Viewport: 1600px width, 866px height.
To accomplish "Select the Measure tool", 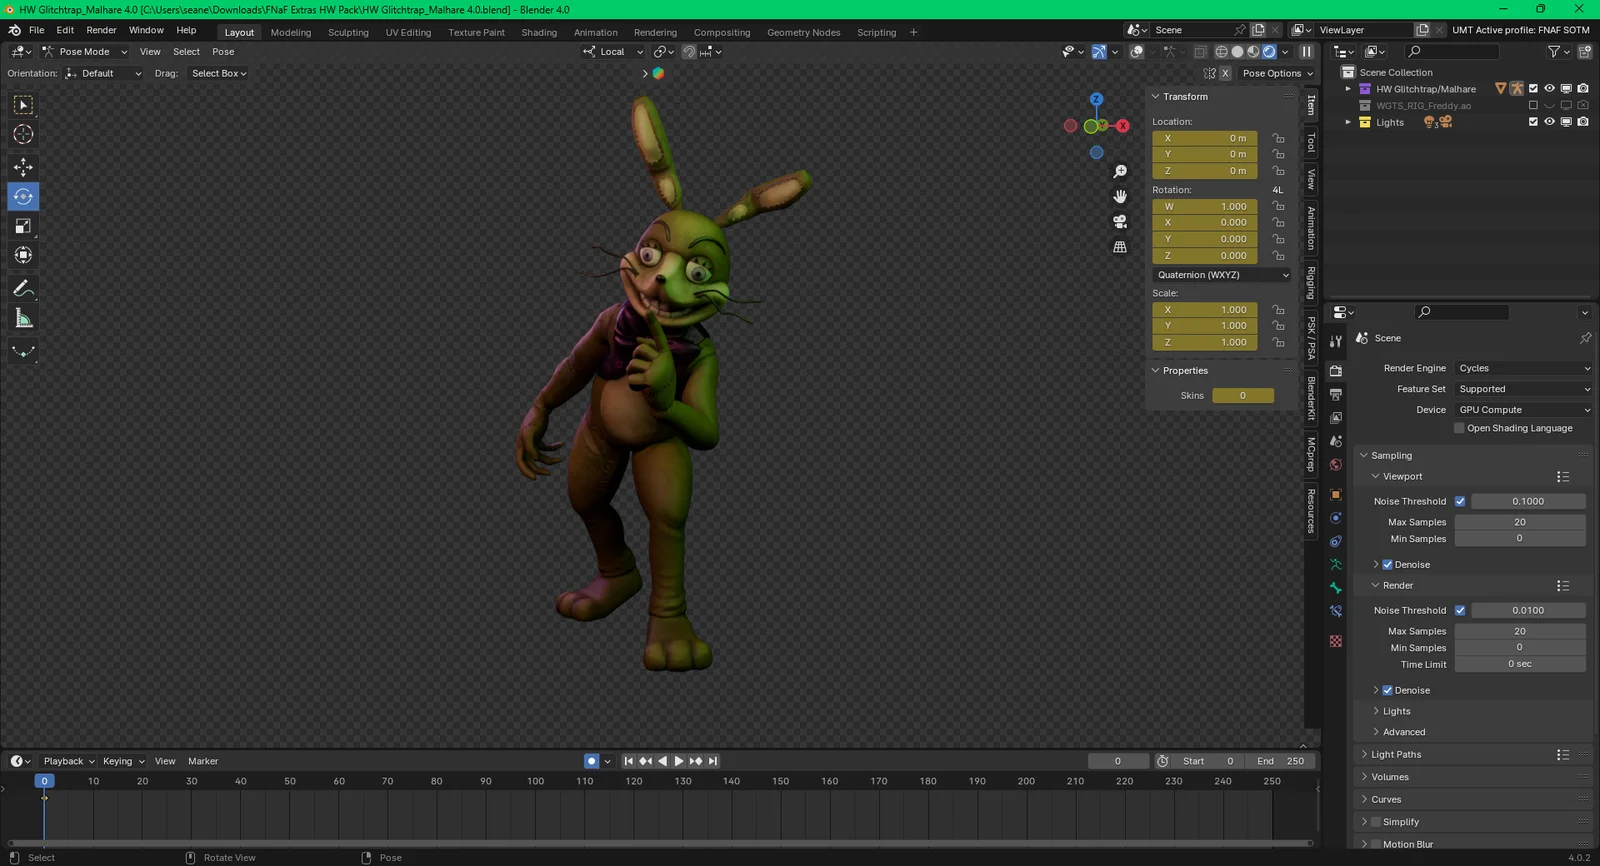I will (x=23, y=319).
